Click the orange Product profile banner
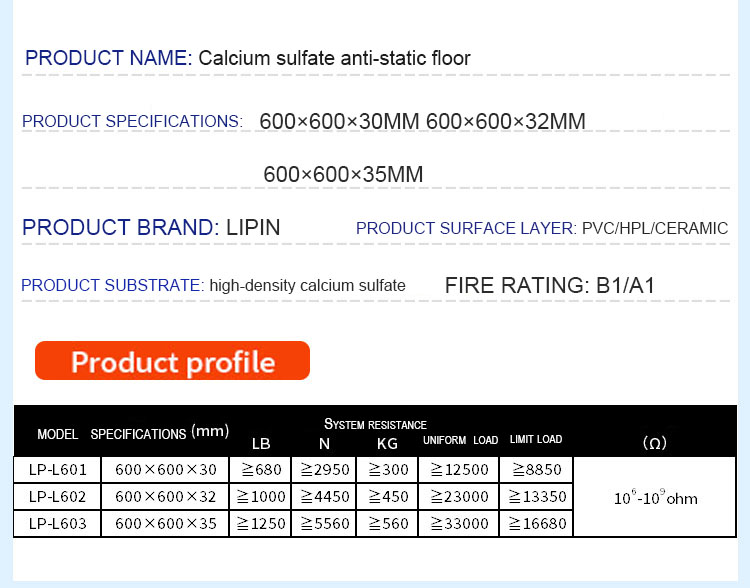 pos(172,361)
